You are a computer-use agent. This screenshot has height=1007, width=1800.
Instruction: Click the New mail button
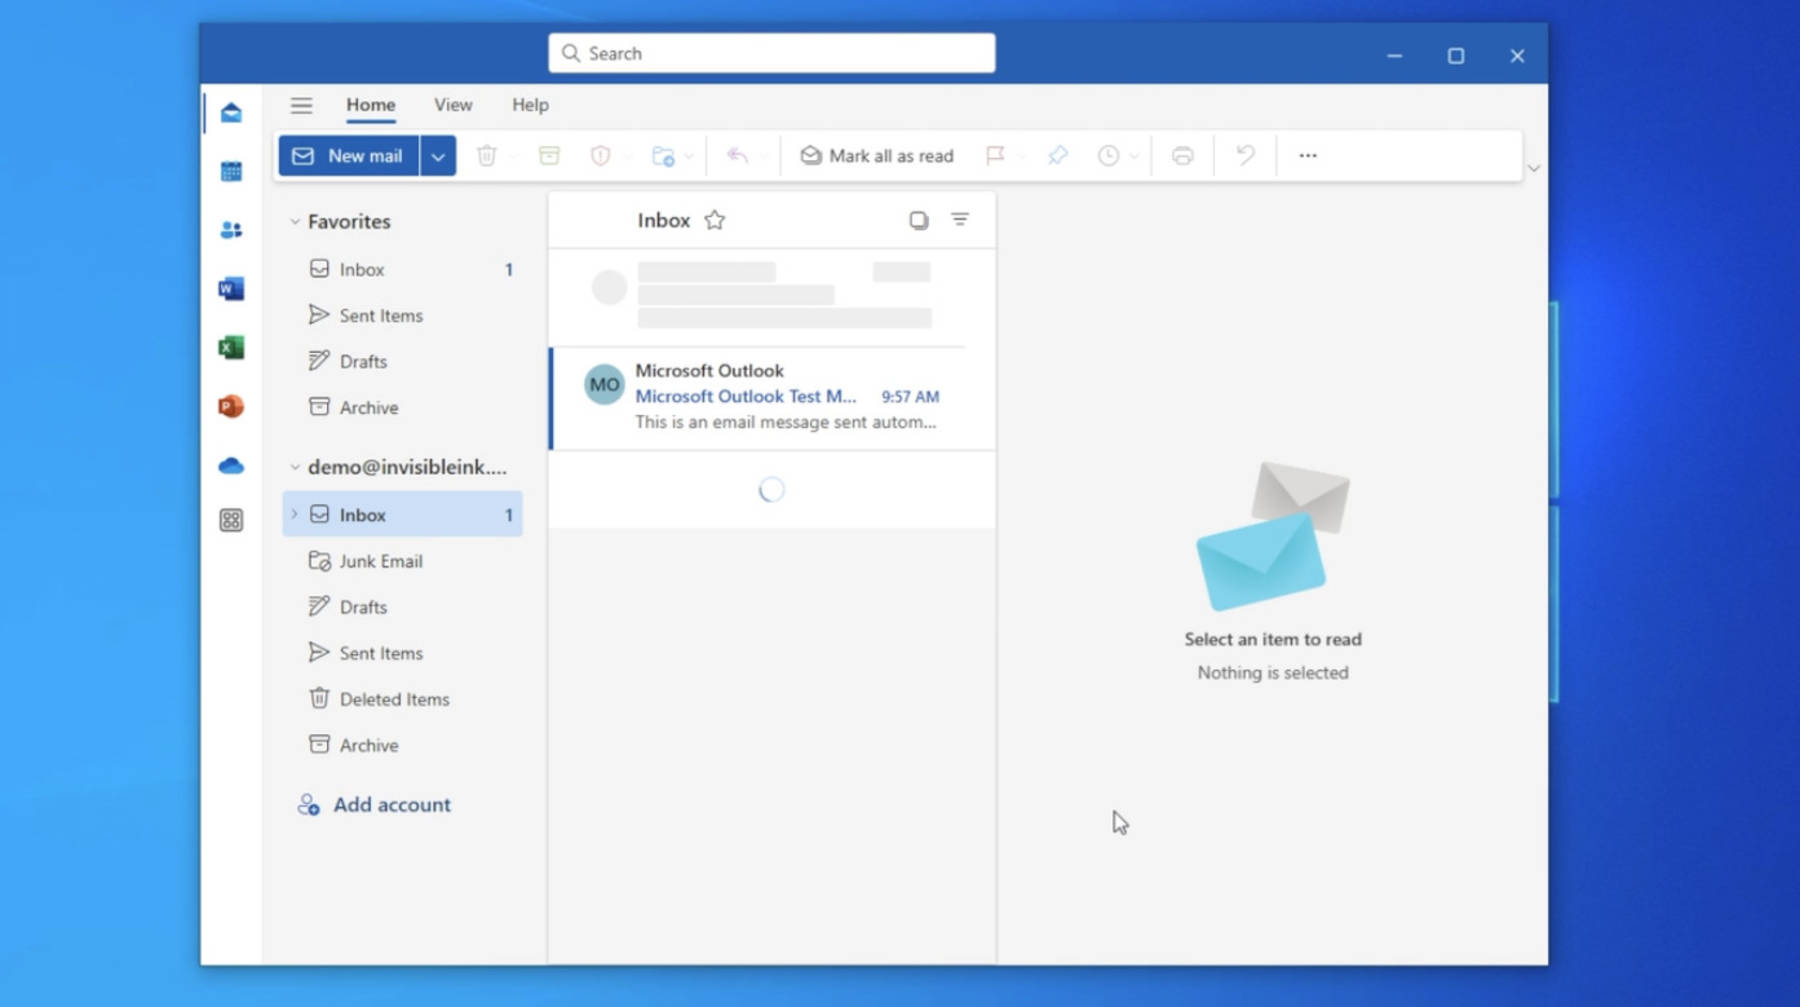coord(348,156)
